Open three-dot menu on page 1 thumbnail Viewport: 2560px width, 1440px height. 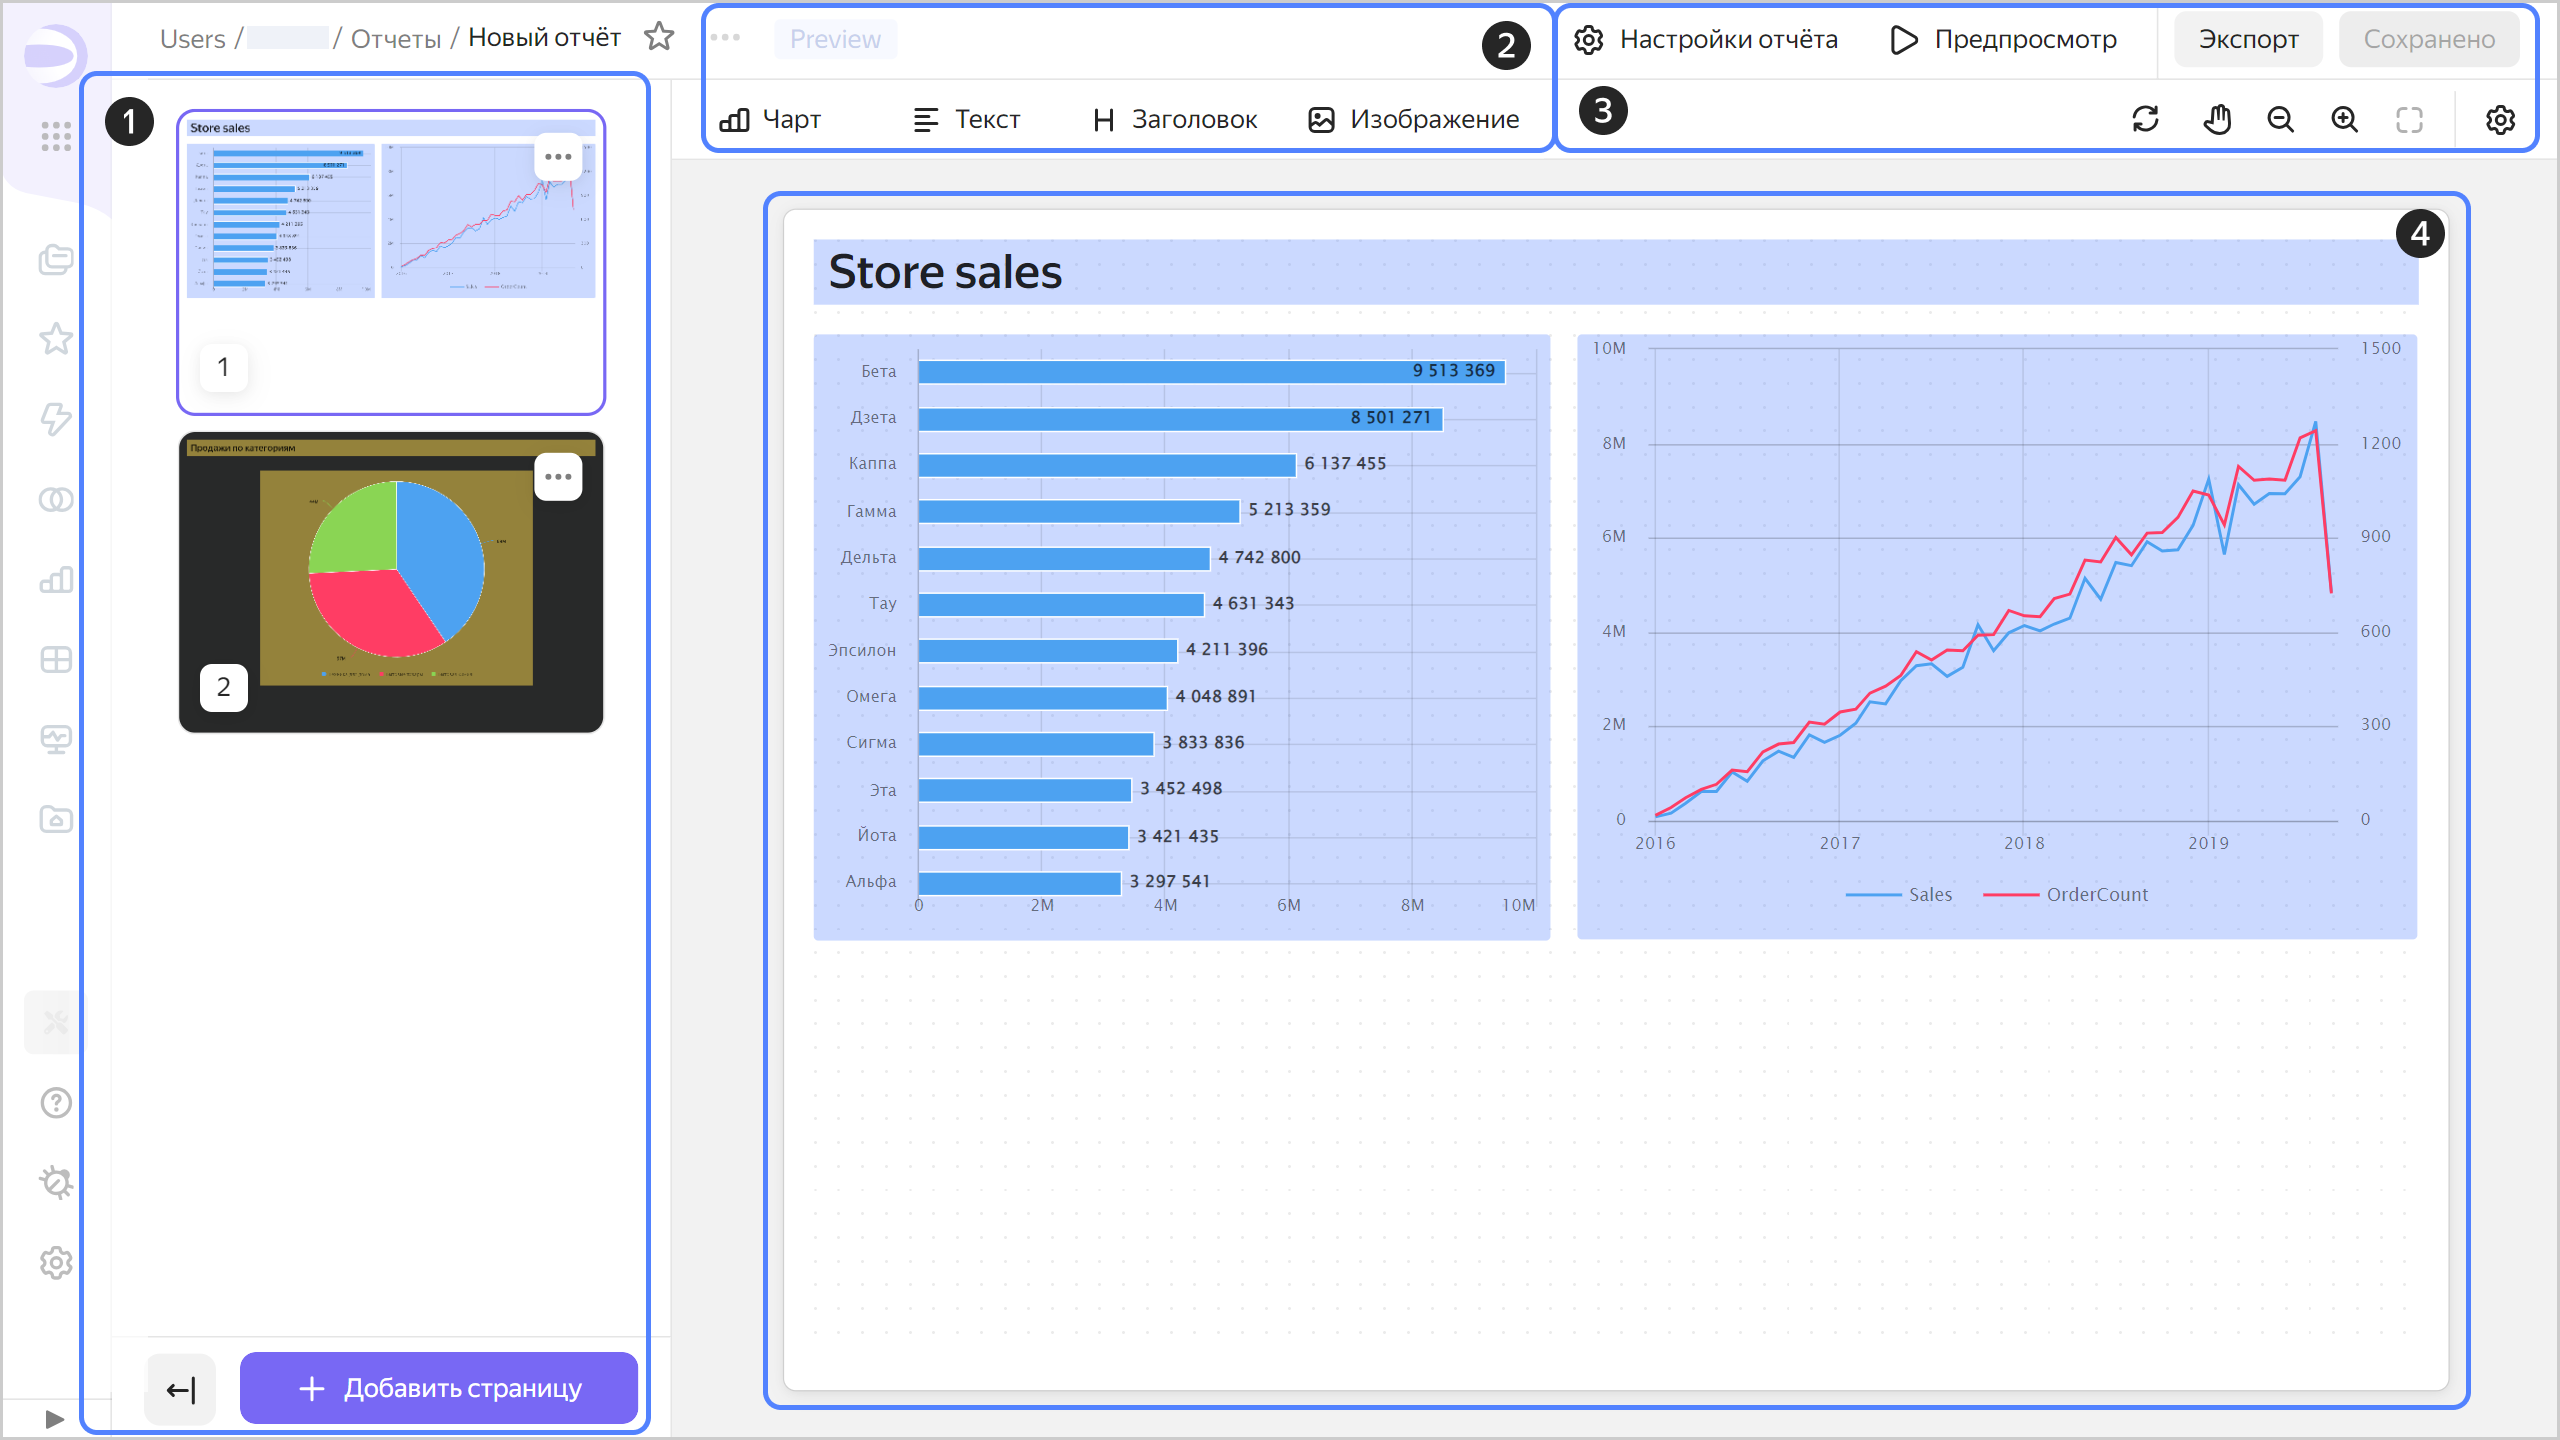pos(558,157)
